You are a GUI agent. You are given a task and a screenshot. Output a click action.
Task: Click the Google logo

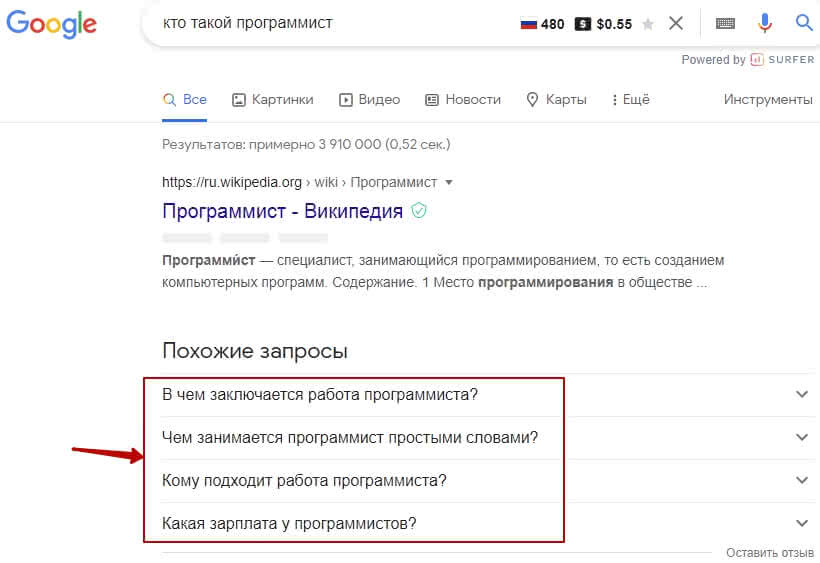pyautogui.click(x=51, y=24)
